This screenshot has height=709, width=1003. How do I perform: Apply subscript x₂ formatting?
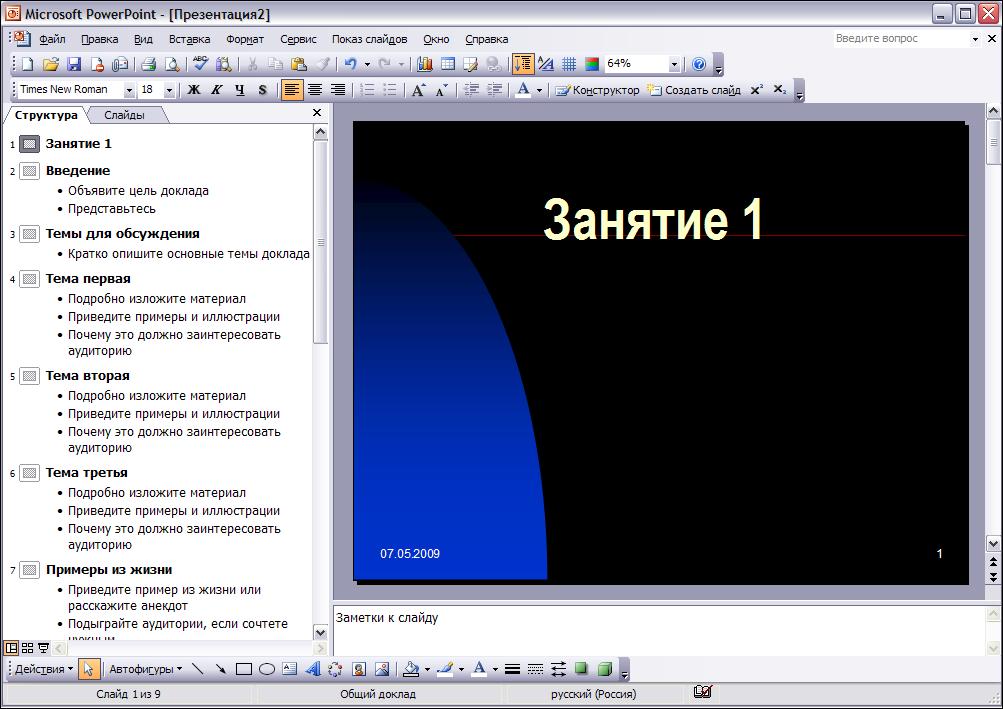click(780, 90)
